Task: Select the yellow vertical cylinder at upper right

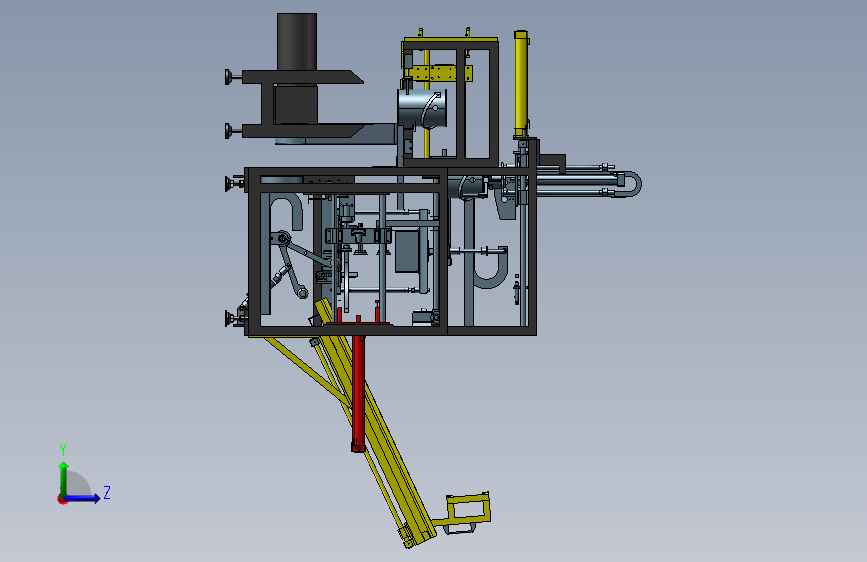Action: tap(521, 85)
